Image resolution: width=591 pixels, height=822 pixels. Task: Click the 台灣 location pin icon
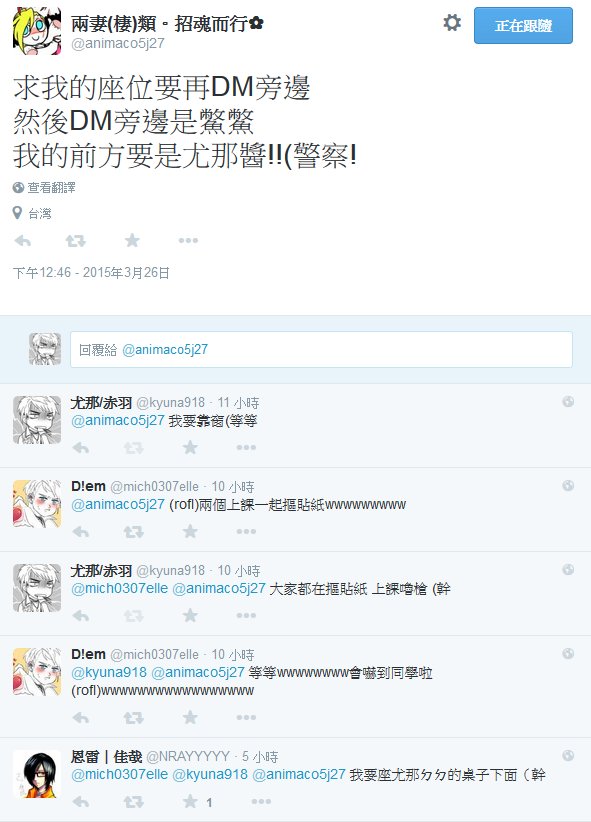coord(17,212)
